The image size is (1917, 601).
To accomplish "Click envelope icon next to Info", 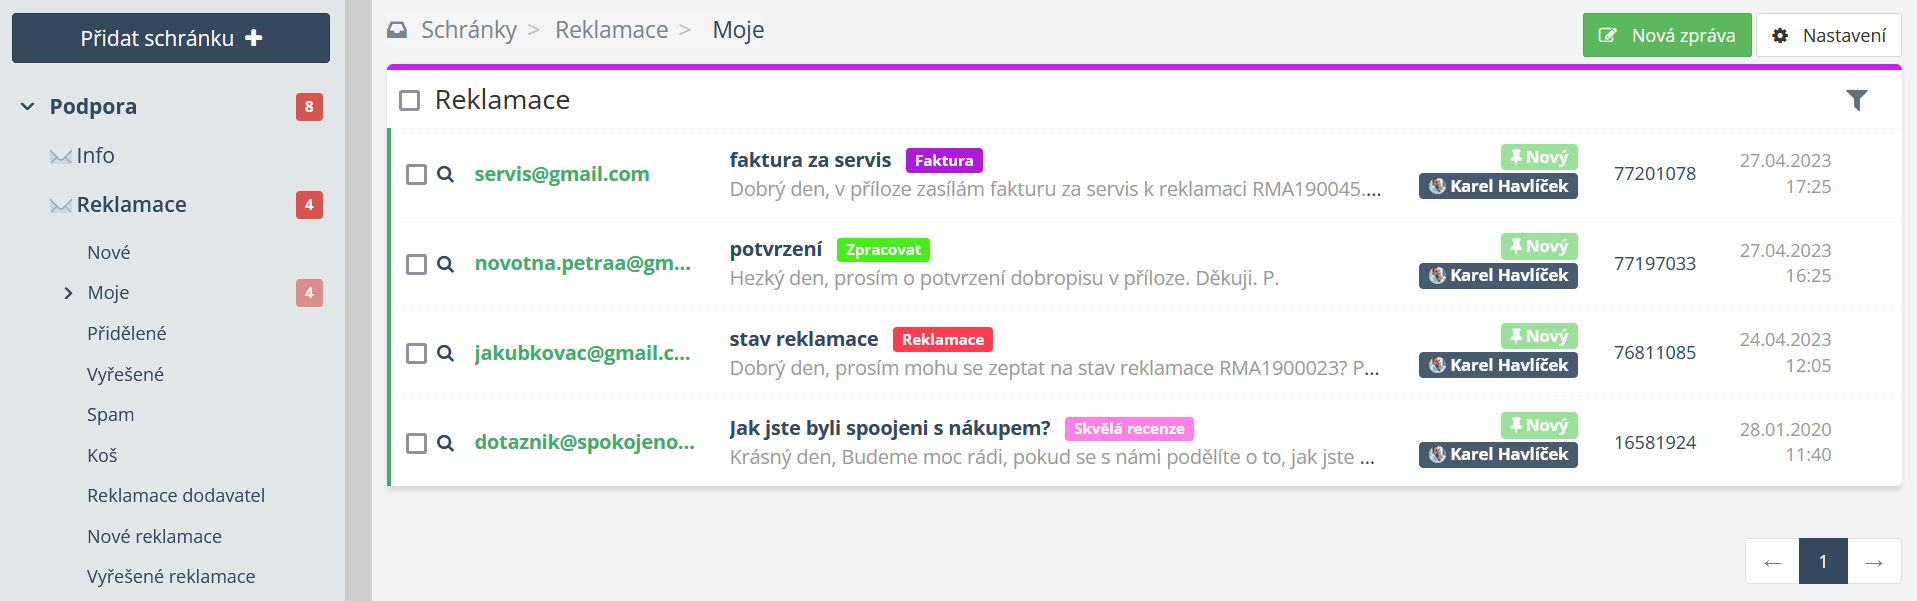I will pos(61,156).
